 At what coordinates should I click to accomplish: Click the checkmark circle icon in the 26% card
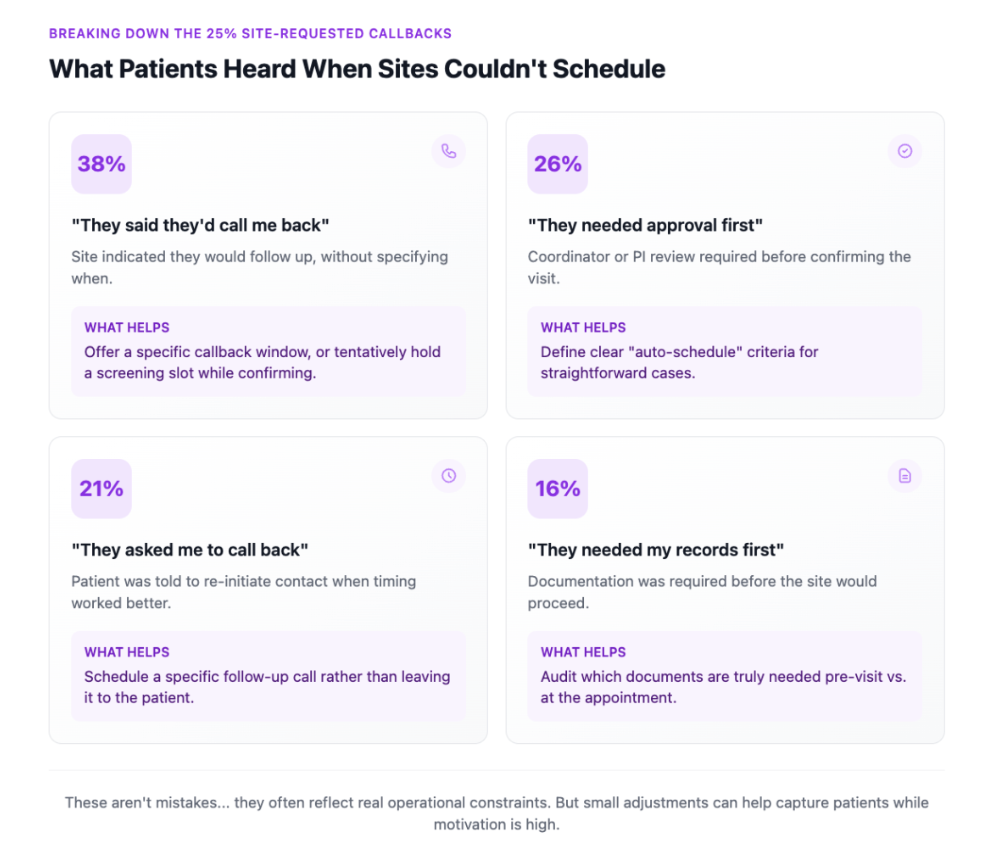point(905,152)
